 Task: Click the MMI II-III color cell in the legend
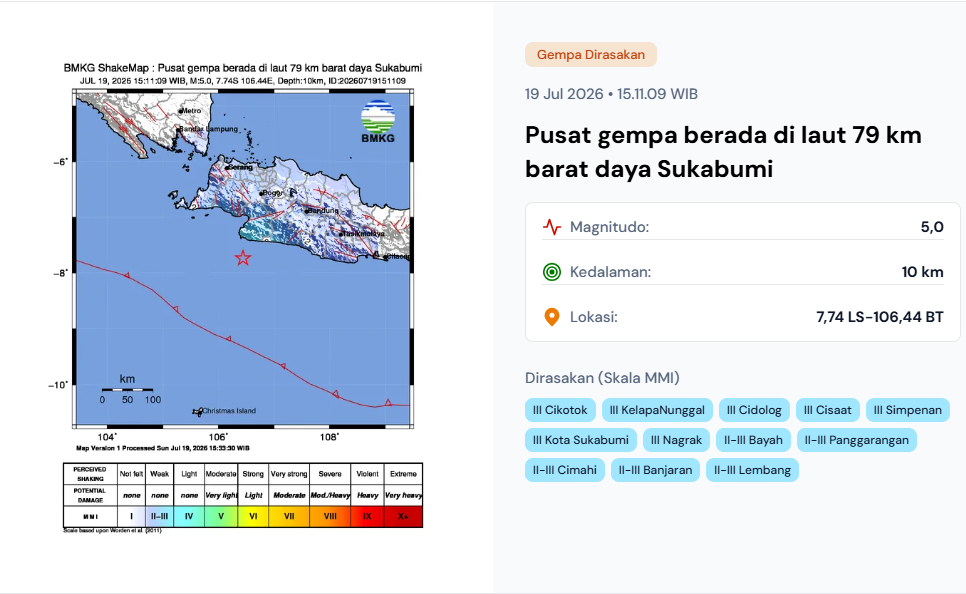coord(159,516)
